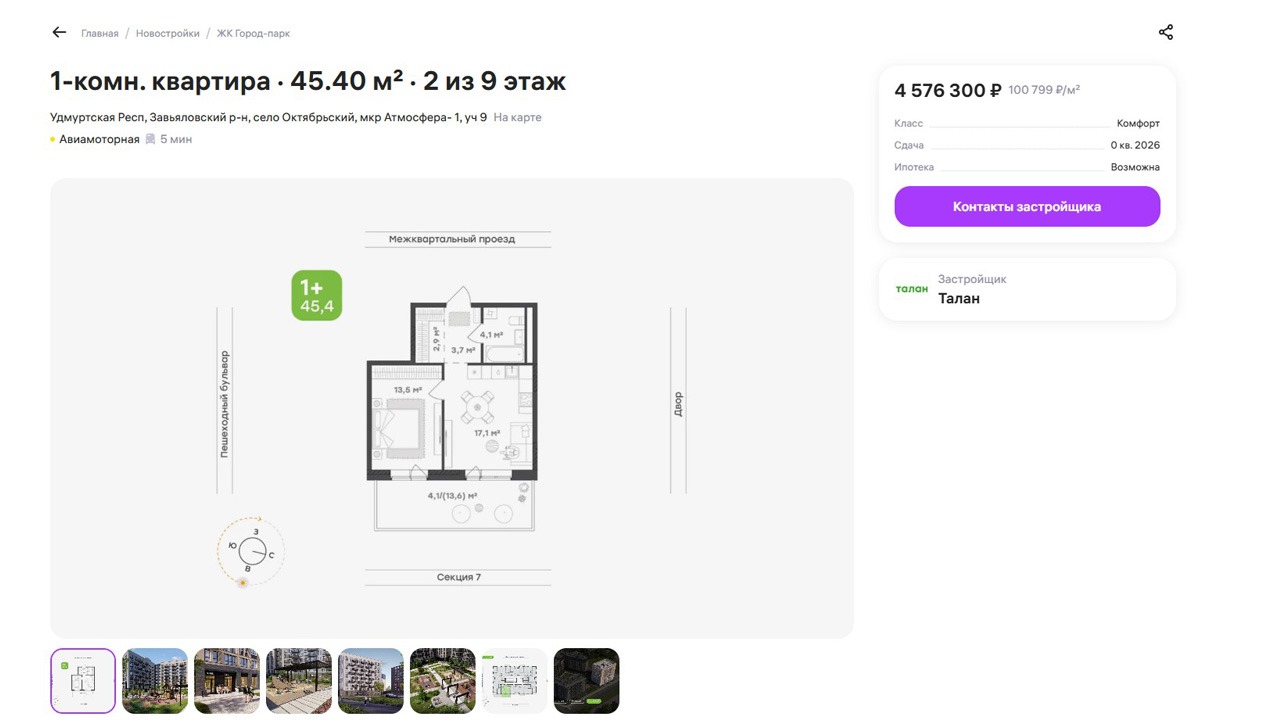Screen dimensions: 1280x720
Task: Open the ЖК Город-парк breadcrumb
Action: tap(253, 34)
